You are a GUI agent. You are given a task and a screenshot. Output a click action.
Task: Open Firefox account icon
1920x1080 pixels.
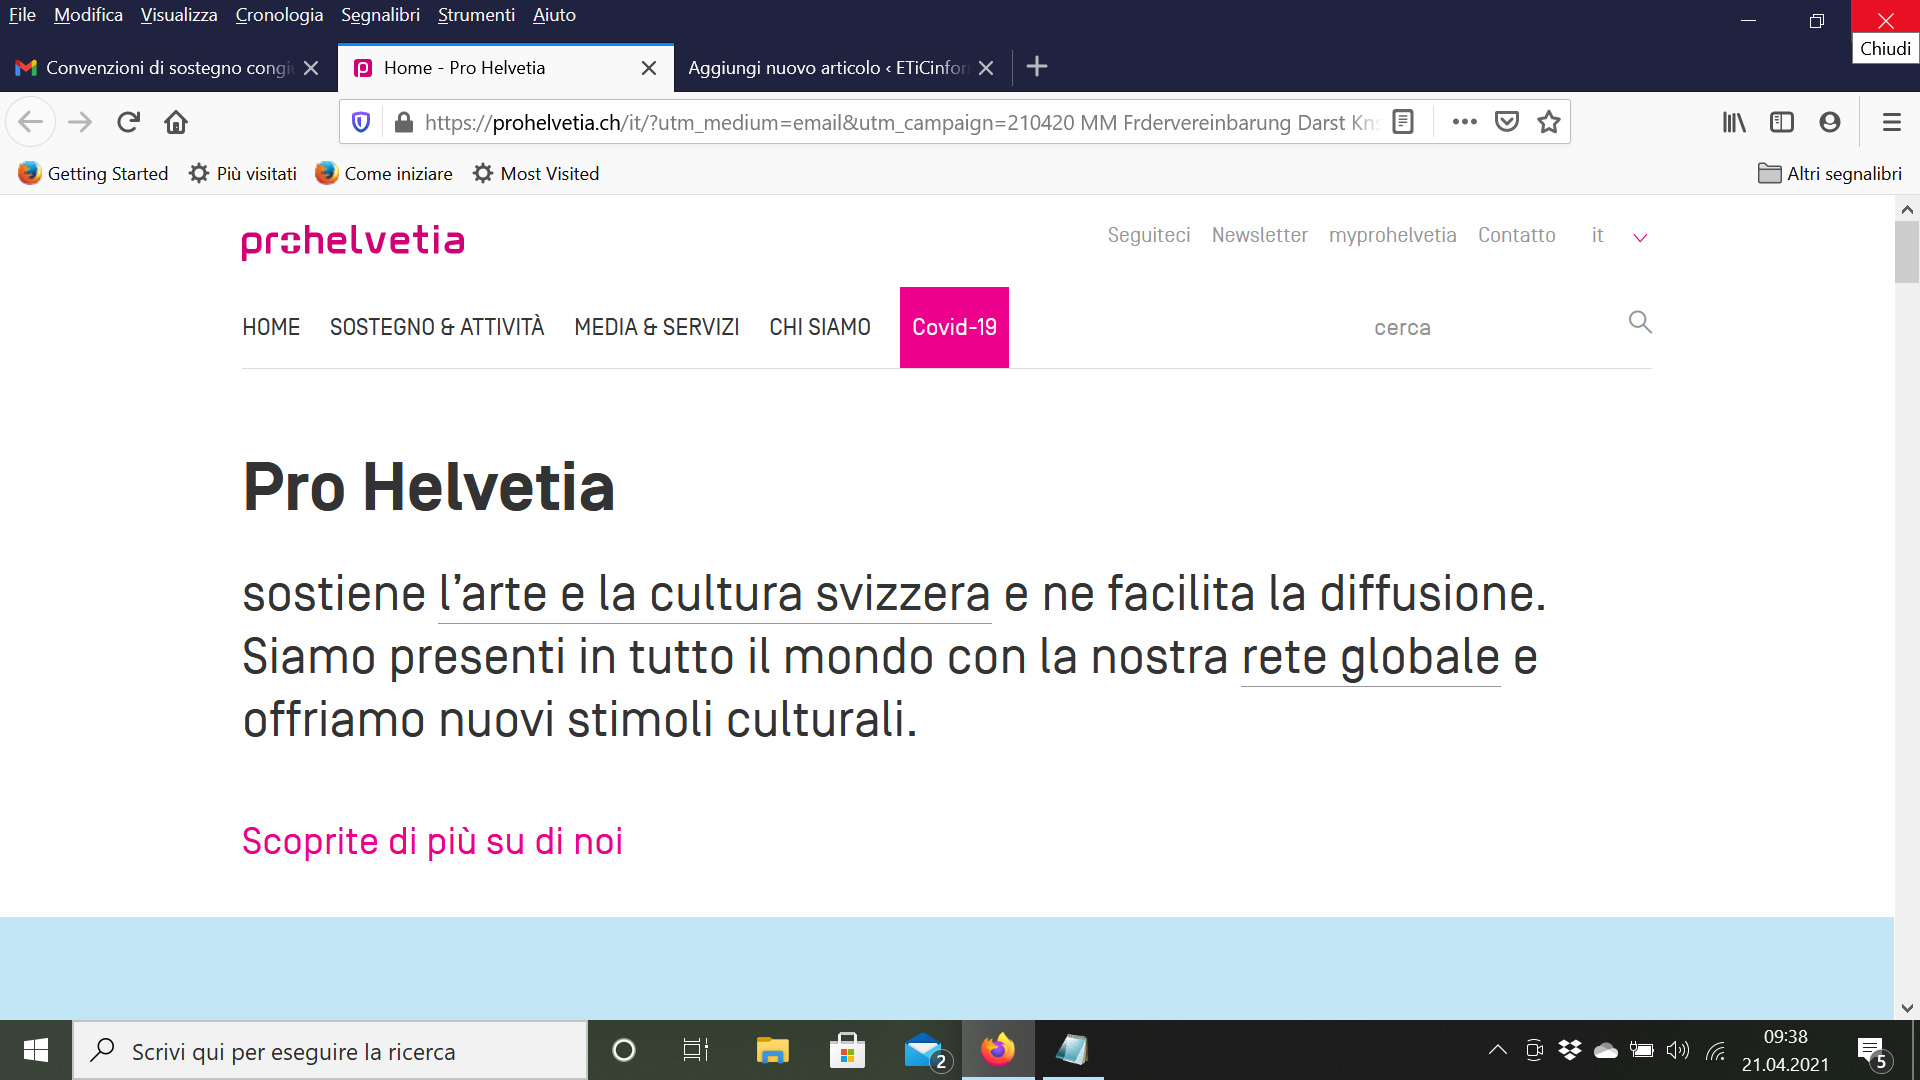coord(1830,122)
